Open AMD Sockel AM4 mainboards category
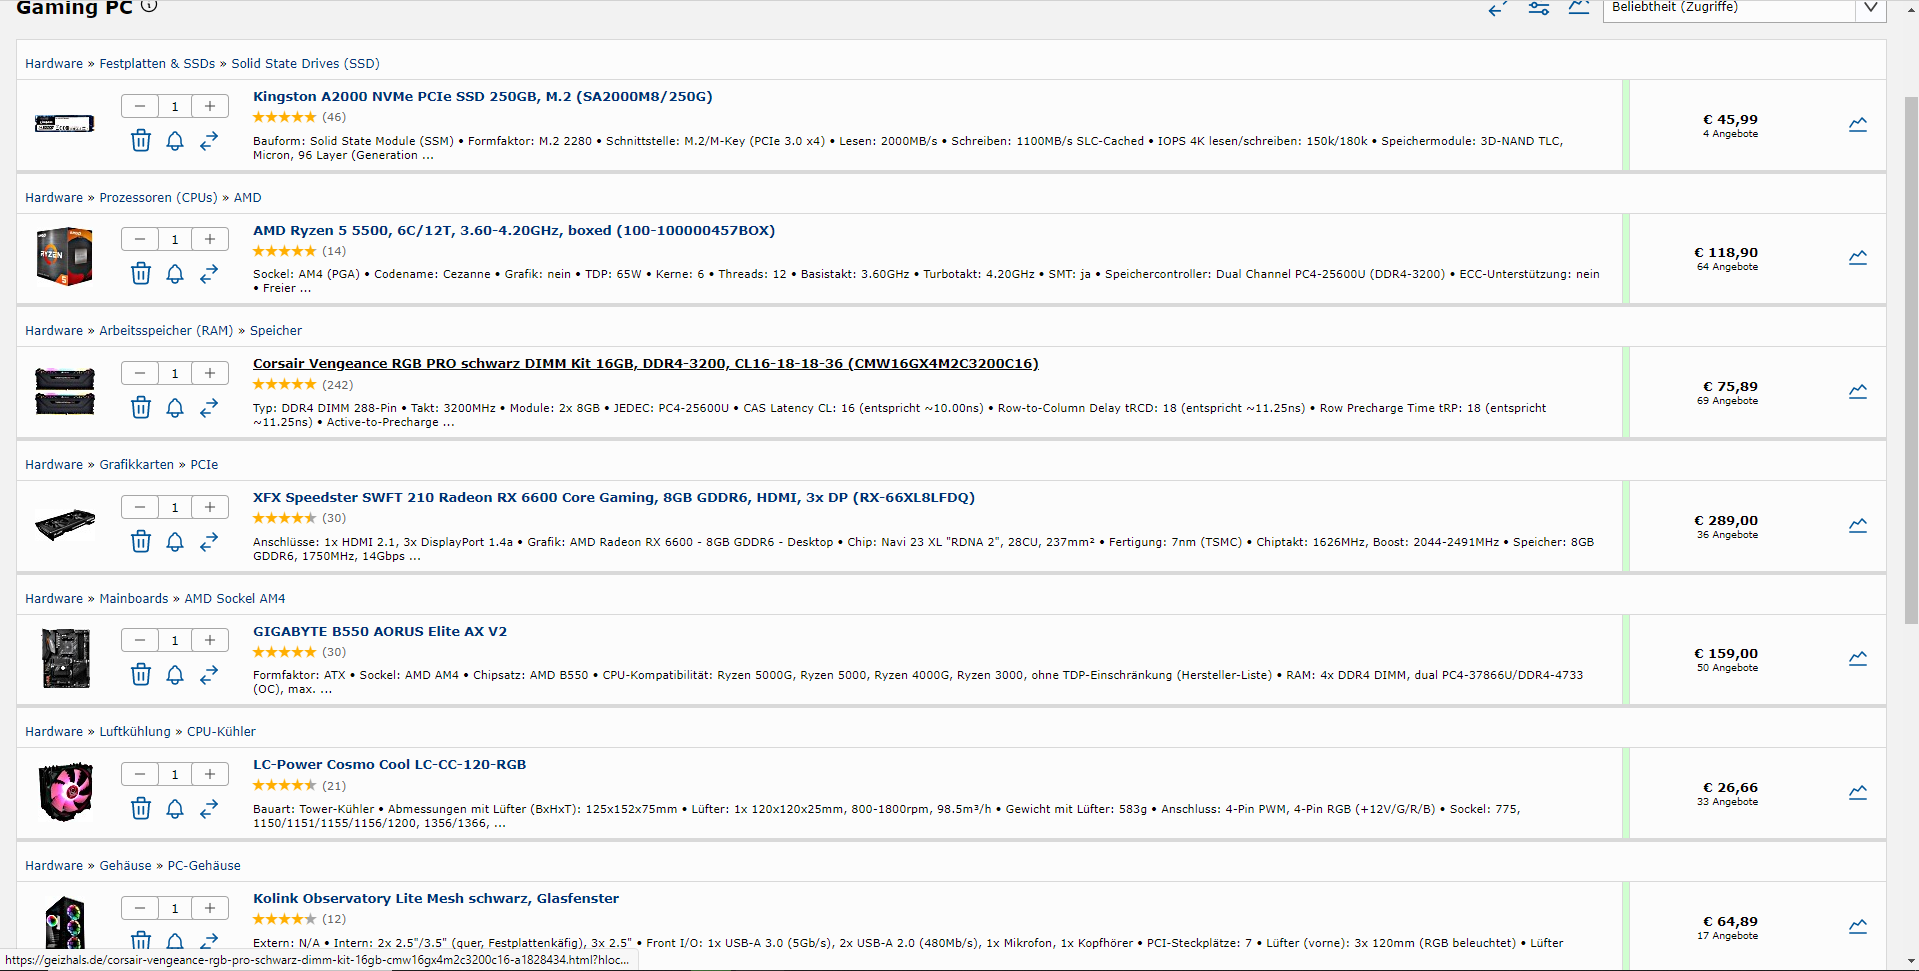This screenshot has width=1919, height=971. 235,598
